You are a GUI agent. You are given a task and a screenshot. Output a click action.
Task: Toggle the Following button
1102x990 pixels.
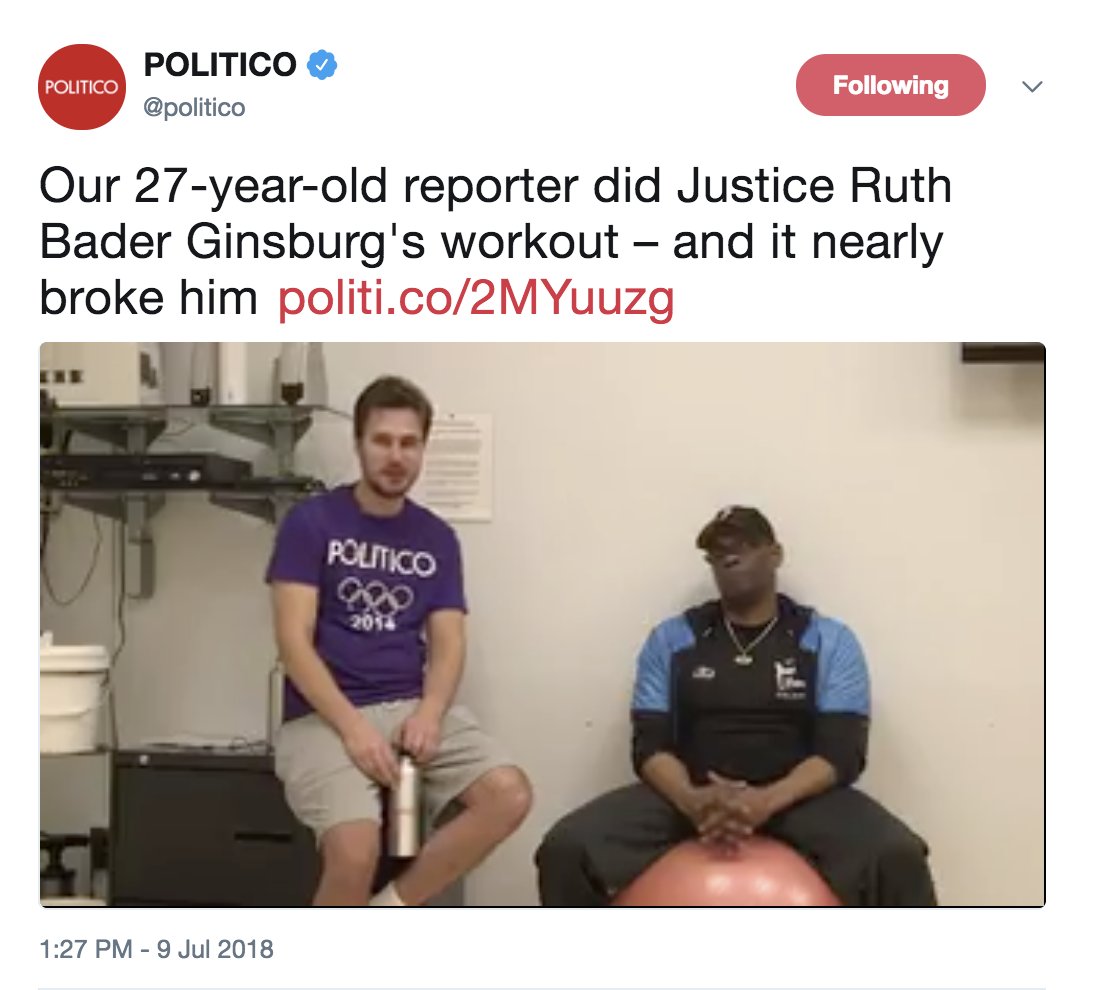coord(890,85)
